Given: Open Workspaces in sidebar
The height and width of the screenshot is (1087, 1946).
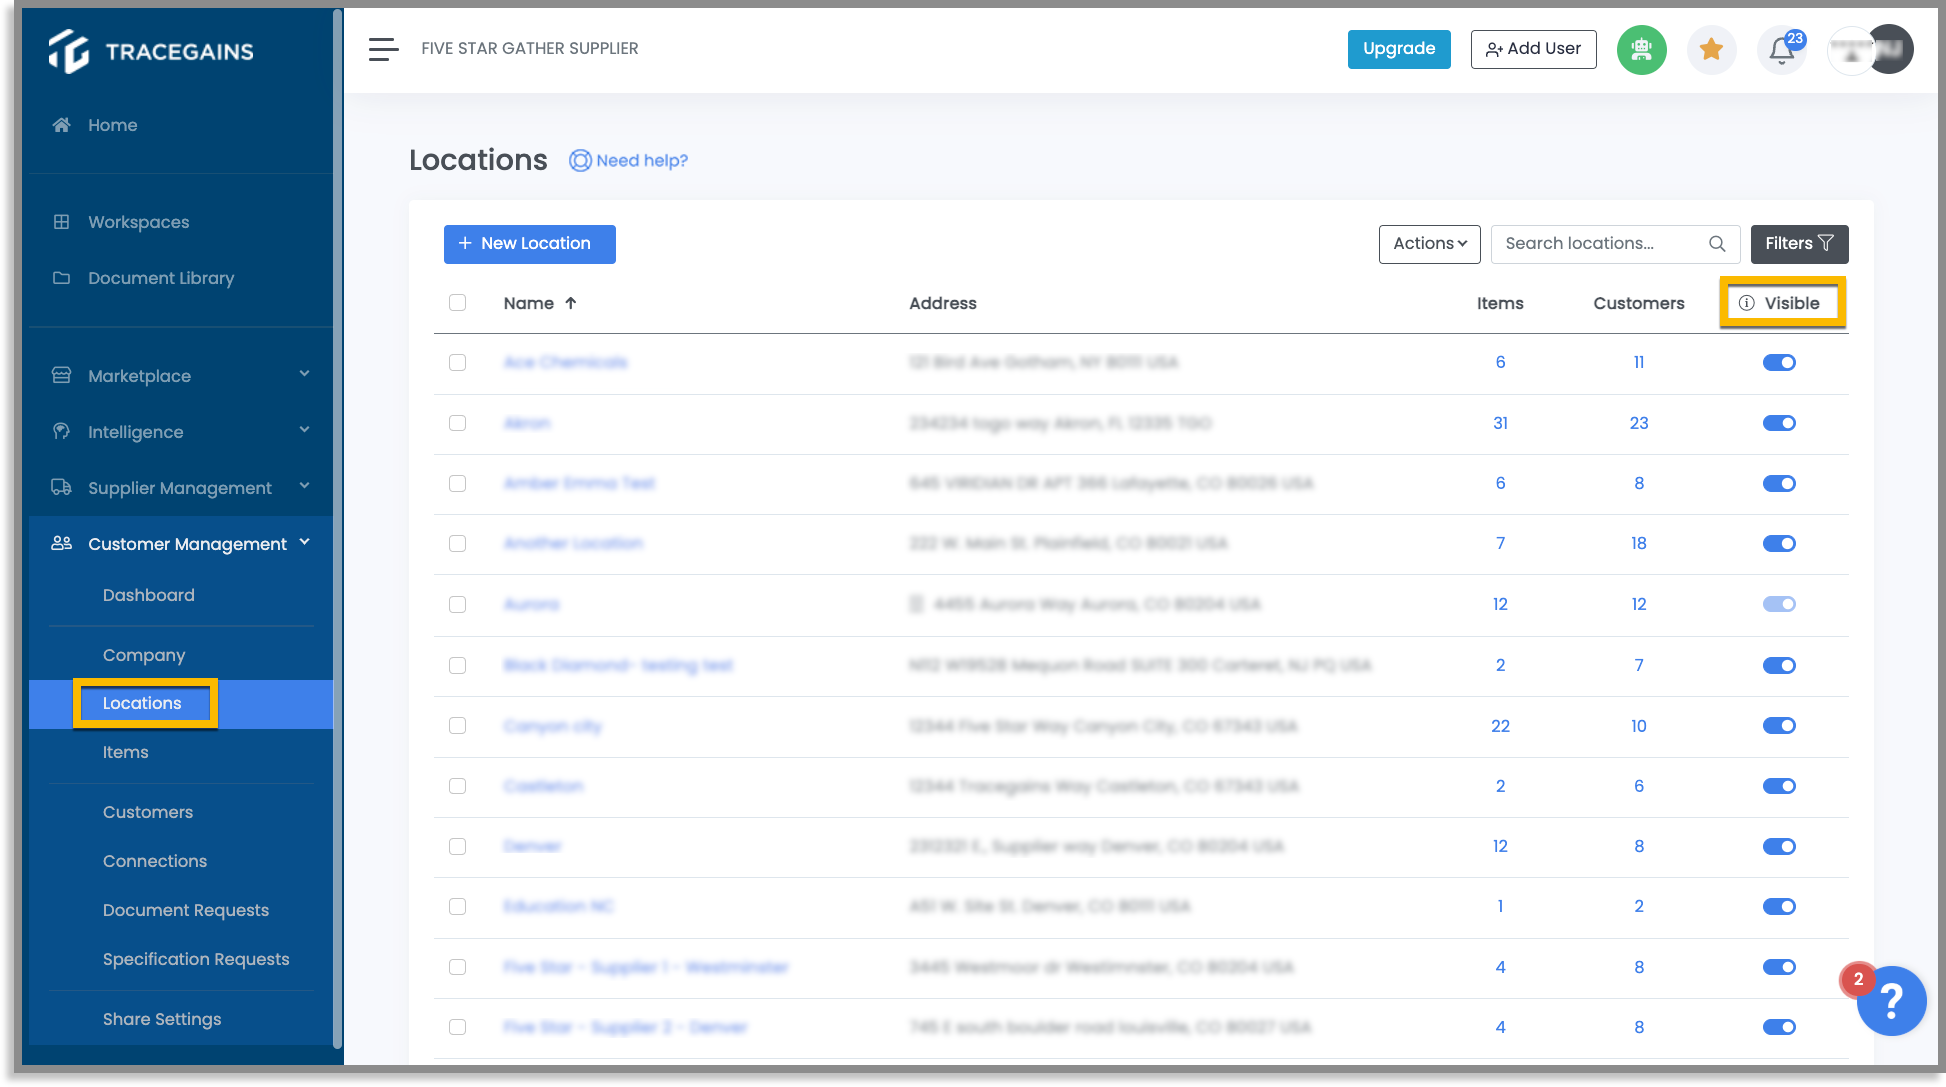Looking at the screenshot, I should 138,222.
